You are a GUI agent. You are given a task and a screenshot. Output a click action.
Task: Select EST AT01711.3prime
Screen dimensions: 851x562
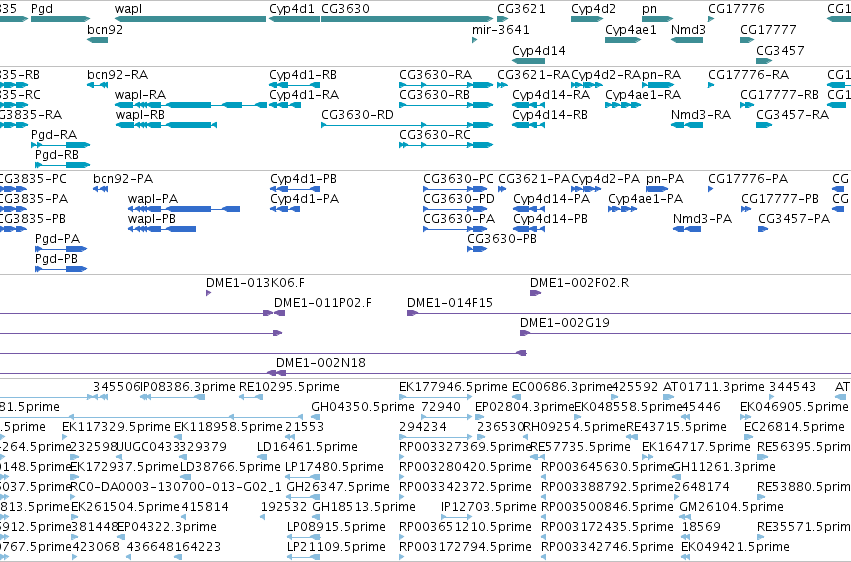click(714, 387)
